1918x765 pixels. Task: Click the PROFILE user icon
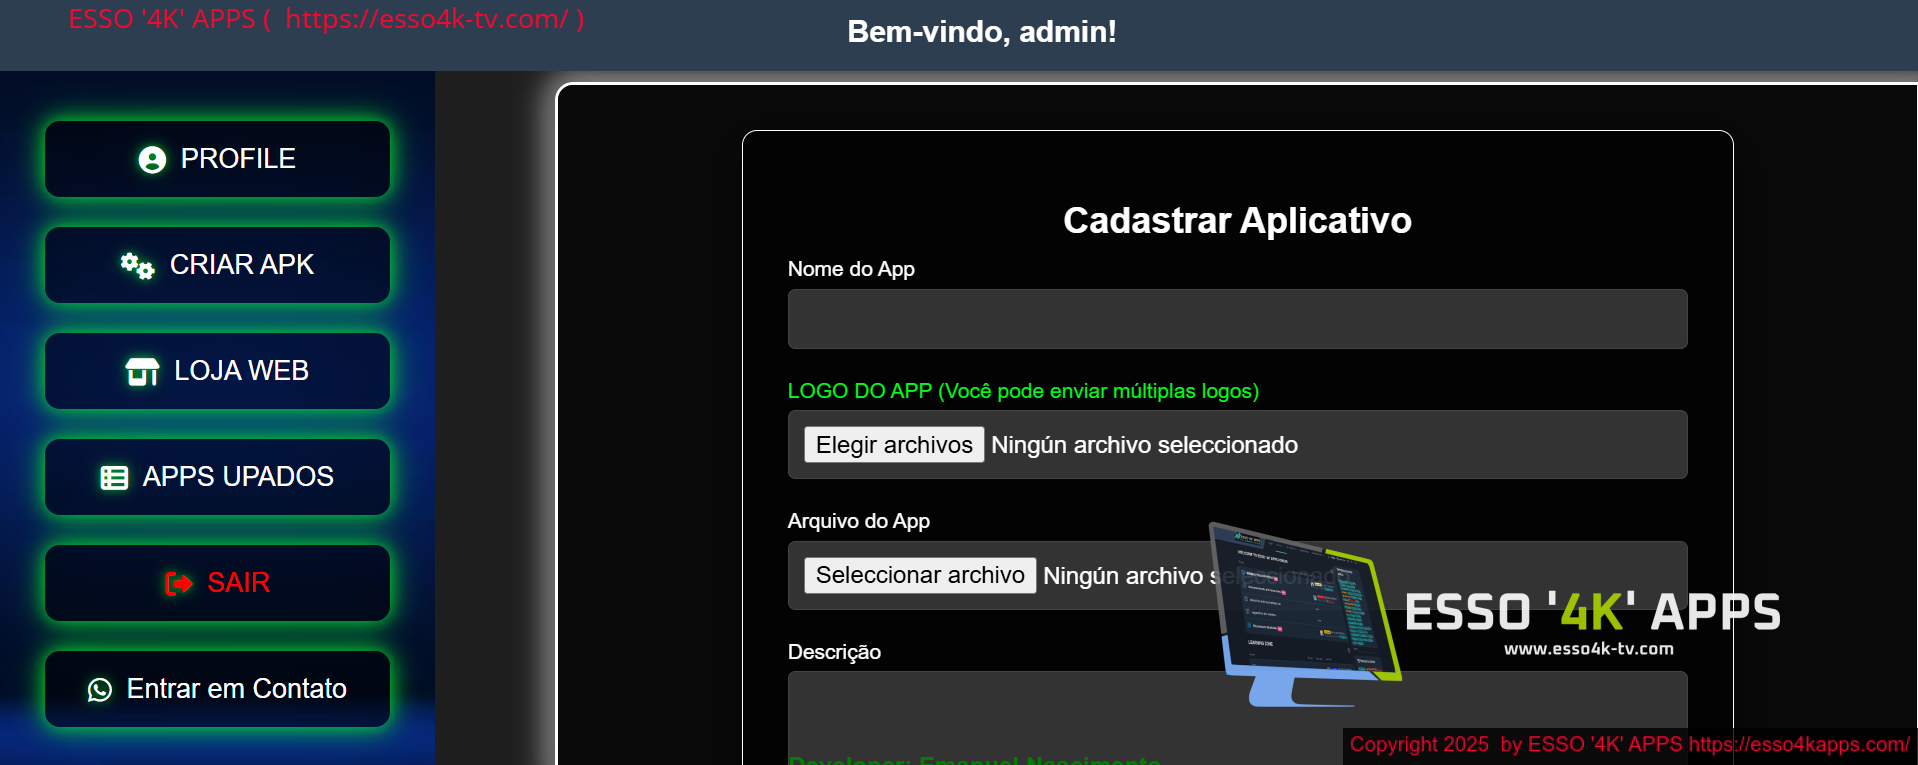(152, 160)
